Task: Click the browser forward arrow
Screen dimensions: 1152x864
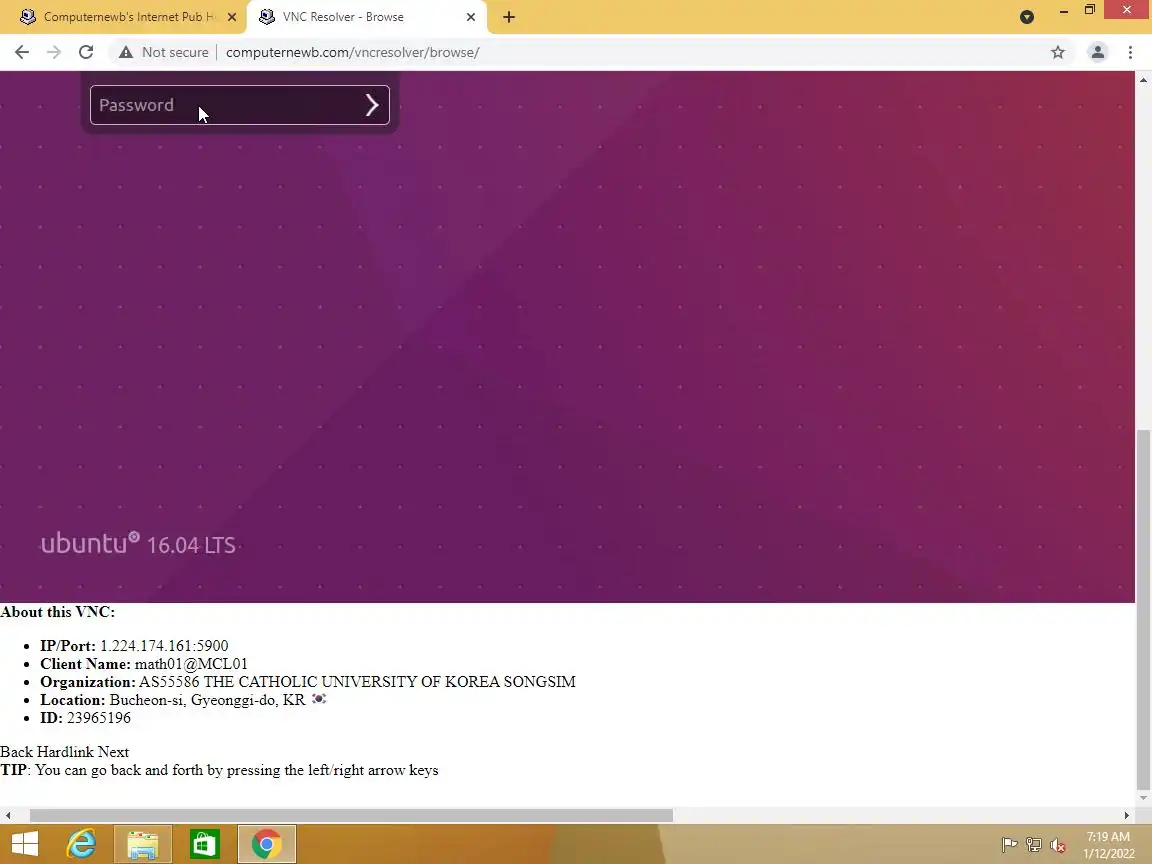Action: coord(54,52)
